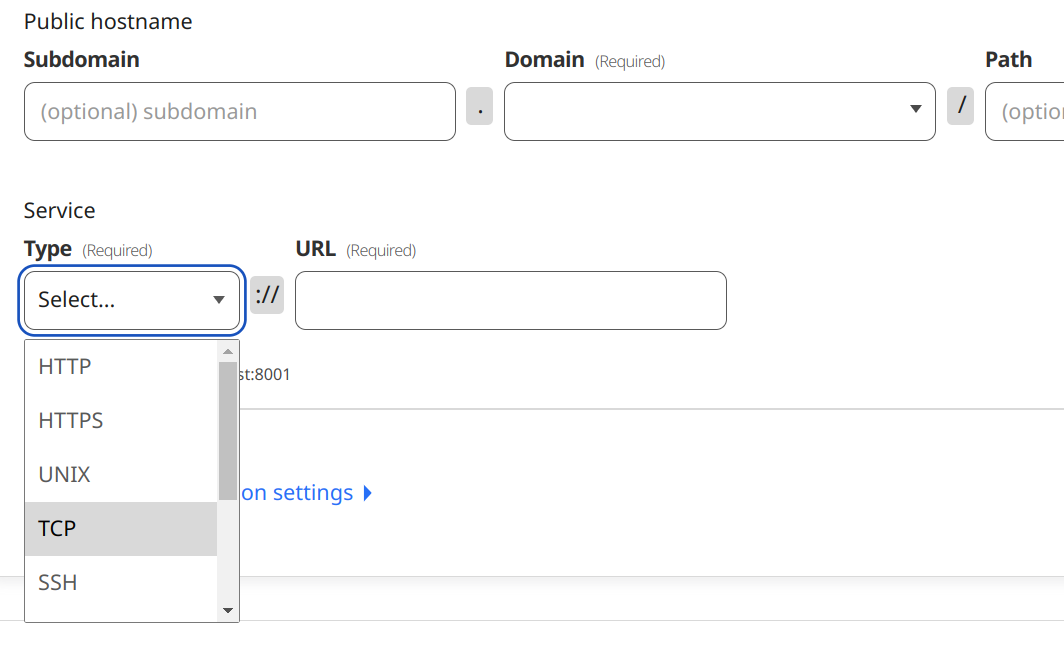1064x646 pixels.
Task: Click the slash separator before Path
Action: [x=960, y=106]
